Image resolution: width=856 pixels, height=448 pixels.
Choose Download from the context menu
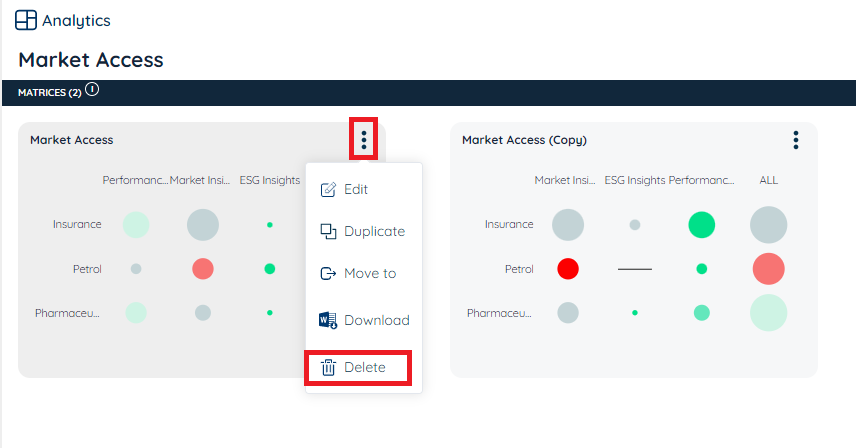pyautogui.click(x=376, y=320)
